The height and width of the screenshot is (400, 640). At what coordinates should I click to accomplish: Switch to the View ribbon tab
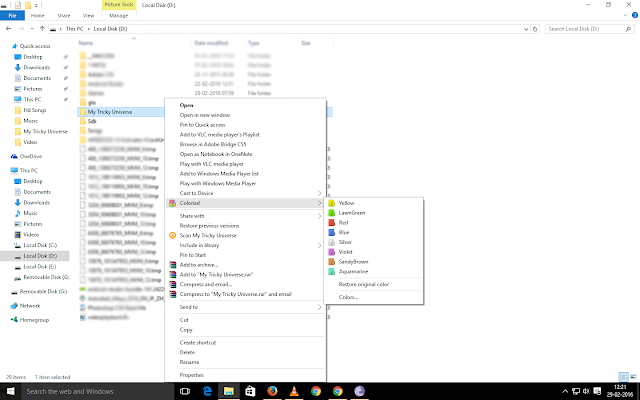click(89, 16)
